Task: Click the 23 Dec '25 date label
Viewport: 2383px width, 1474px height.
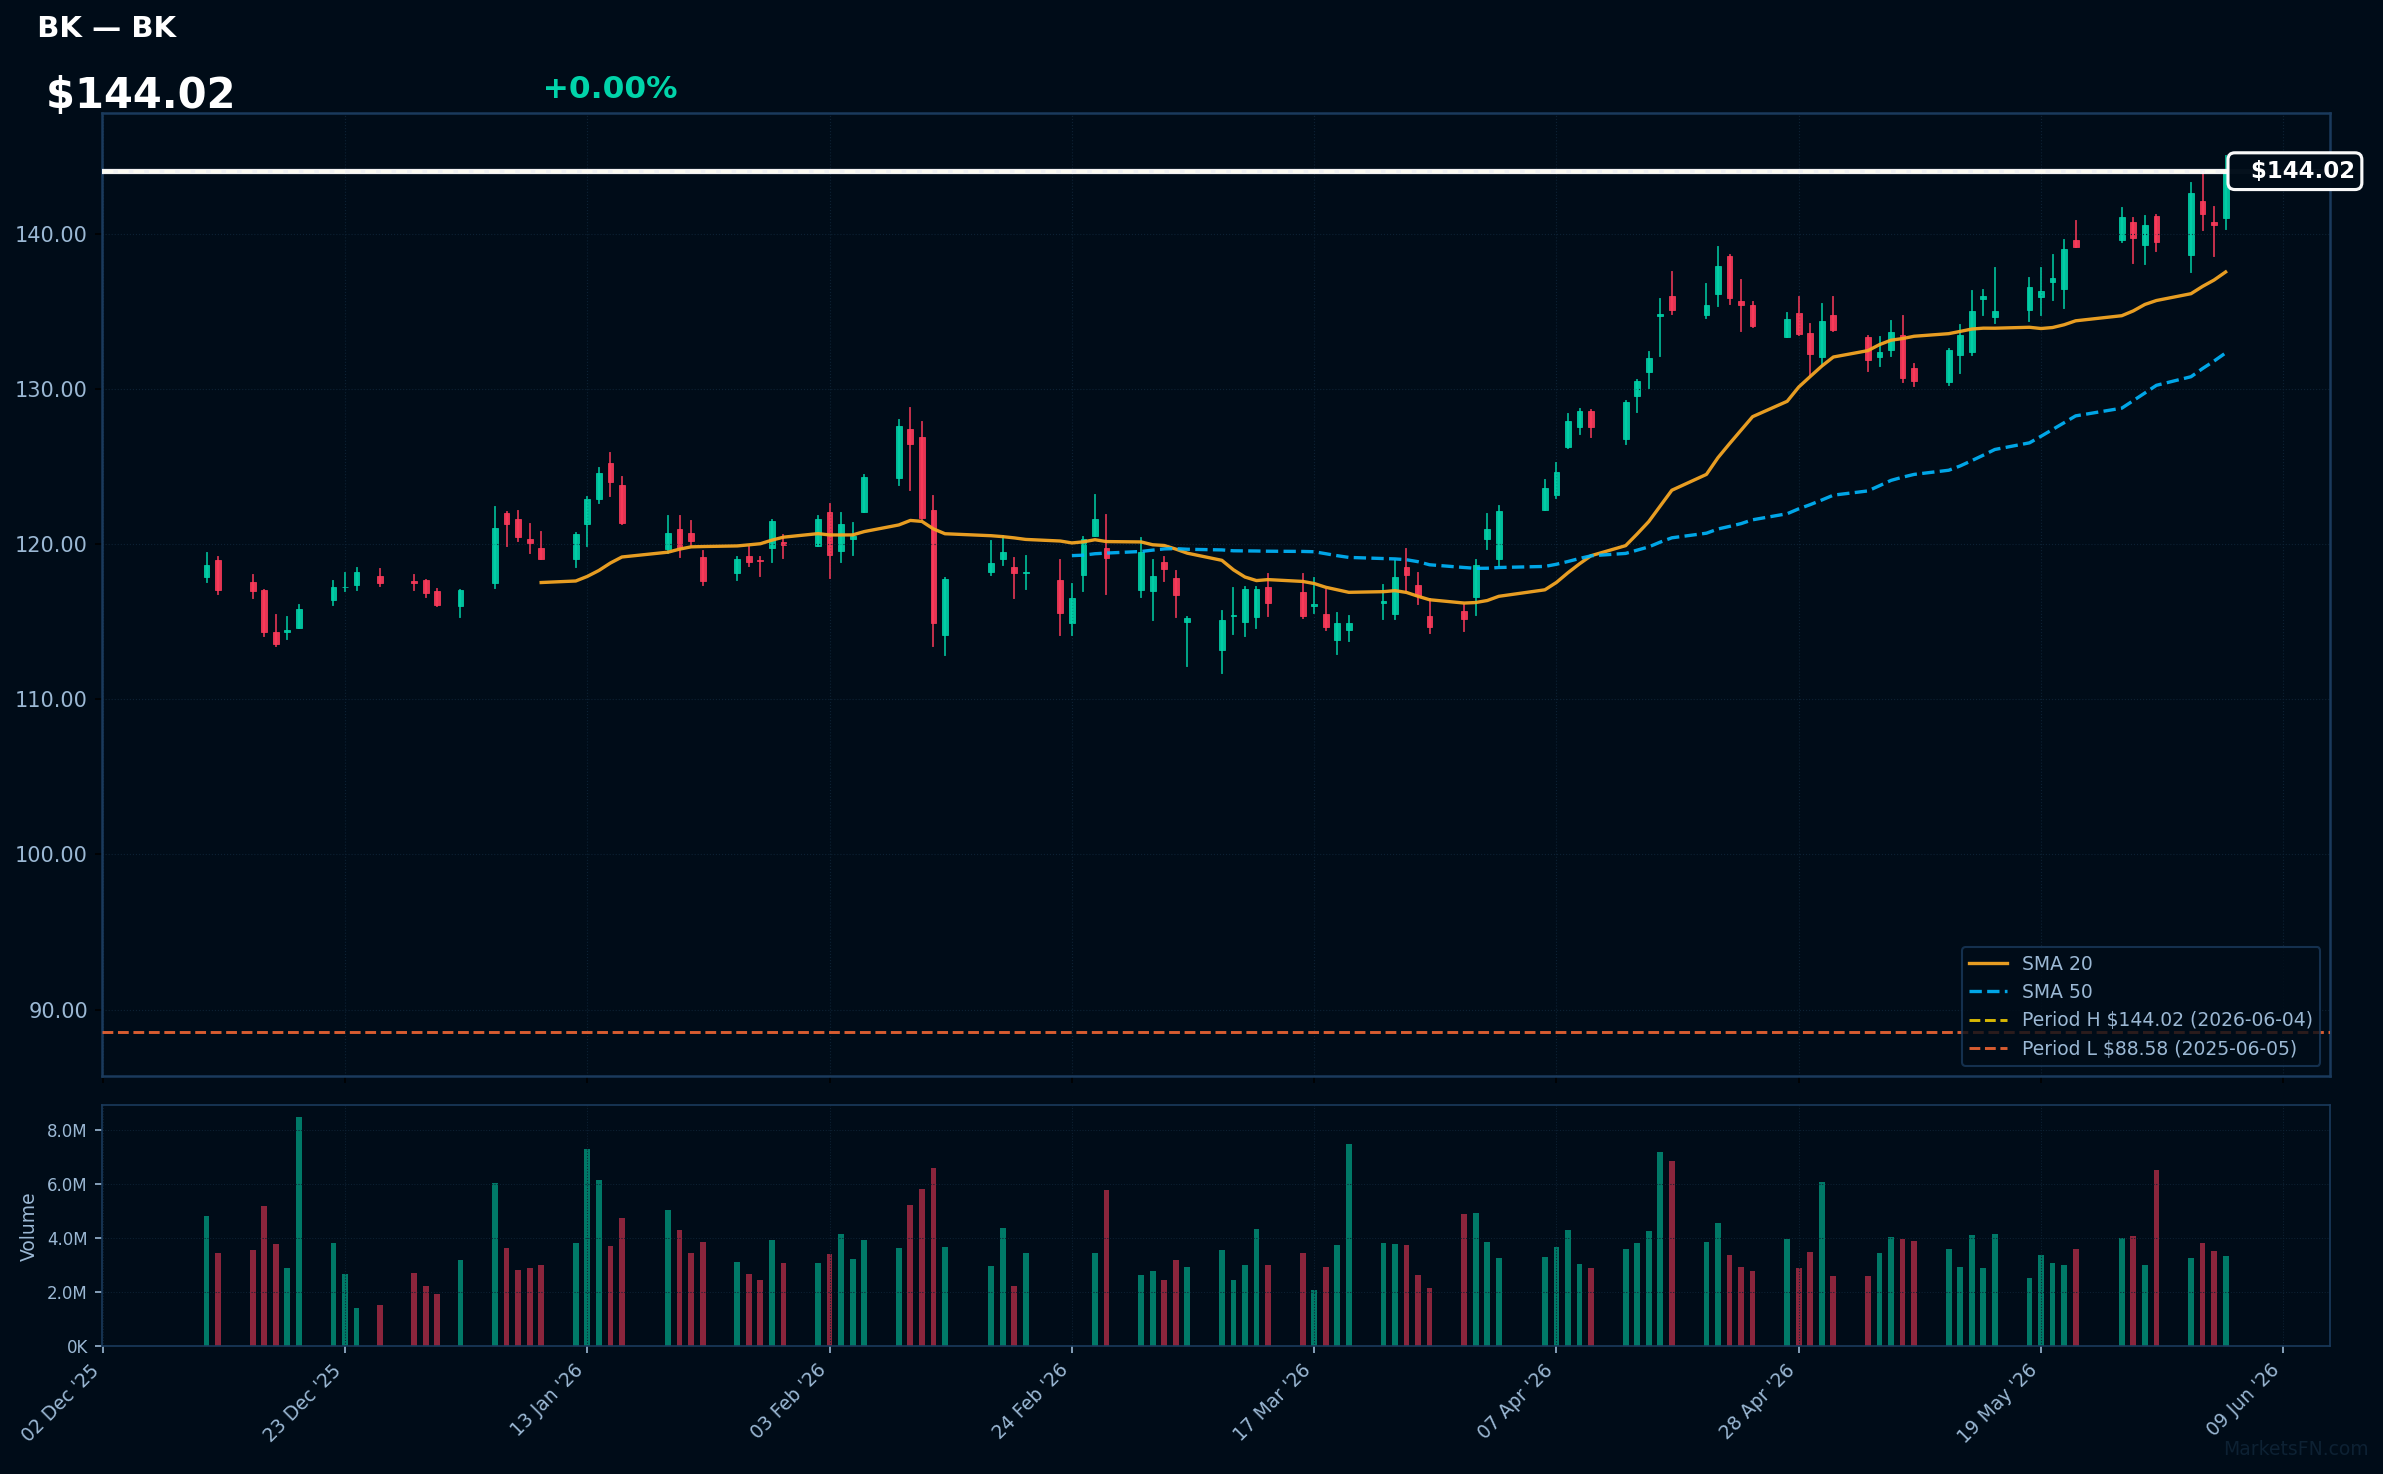Action: (303, 1401)
